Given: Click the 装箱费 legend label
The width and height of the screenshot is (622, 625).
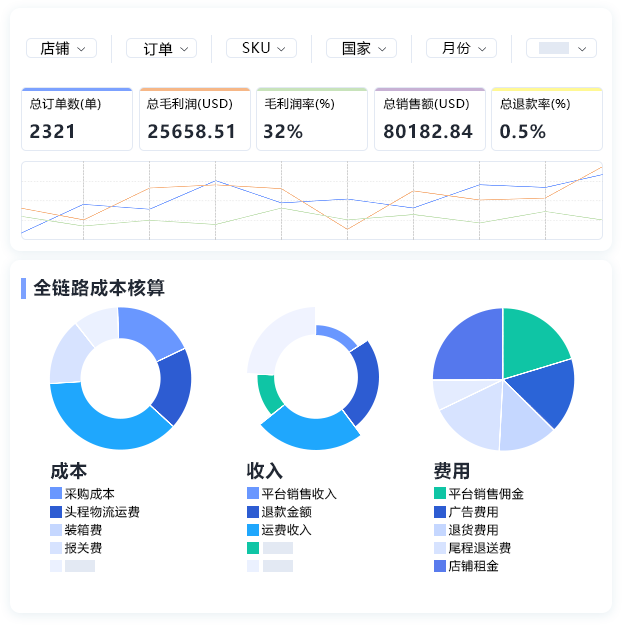Looking at the screenshot, I should tap(83, 530).
